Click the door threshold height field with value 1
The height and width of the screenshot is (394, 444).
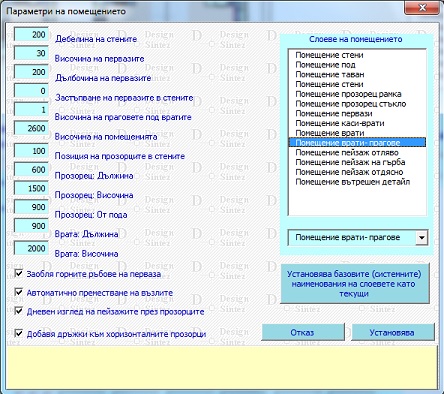(x=31, y=110)
